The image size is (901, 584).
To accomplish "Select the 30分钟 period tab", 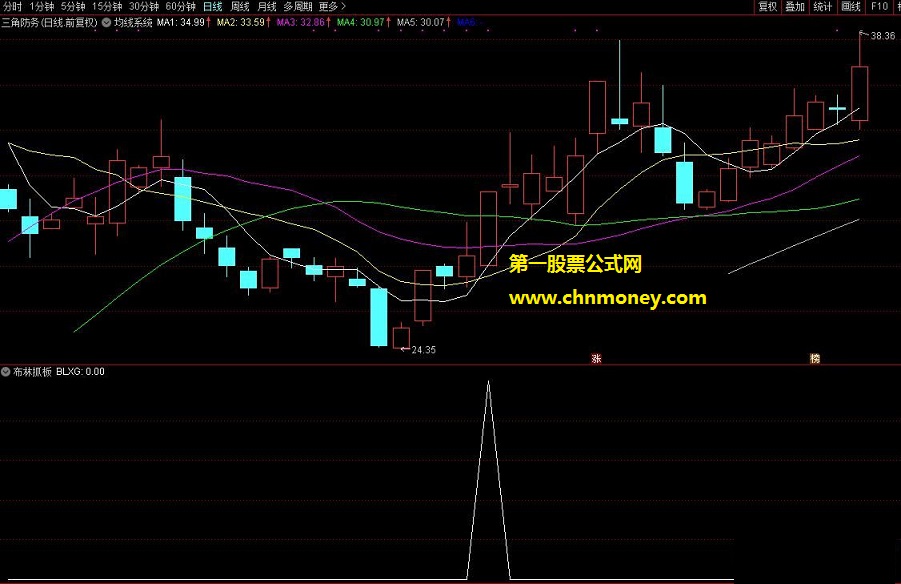I will [144, 6].
